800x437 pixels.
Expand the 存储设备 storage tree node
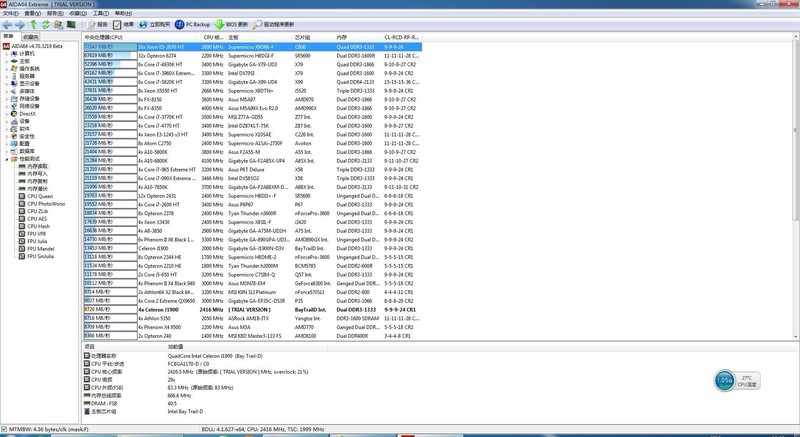click(x=7, y=98)
